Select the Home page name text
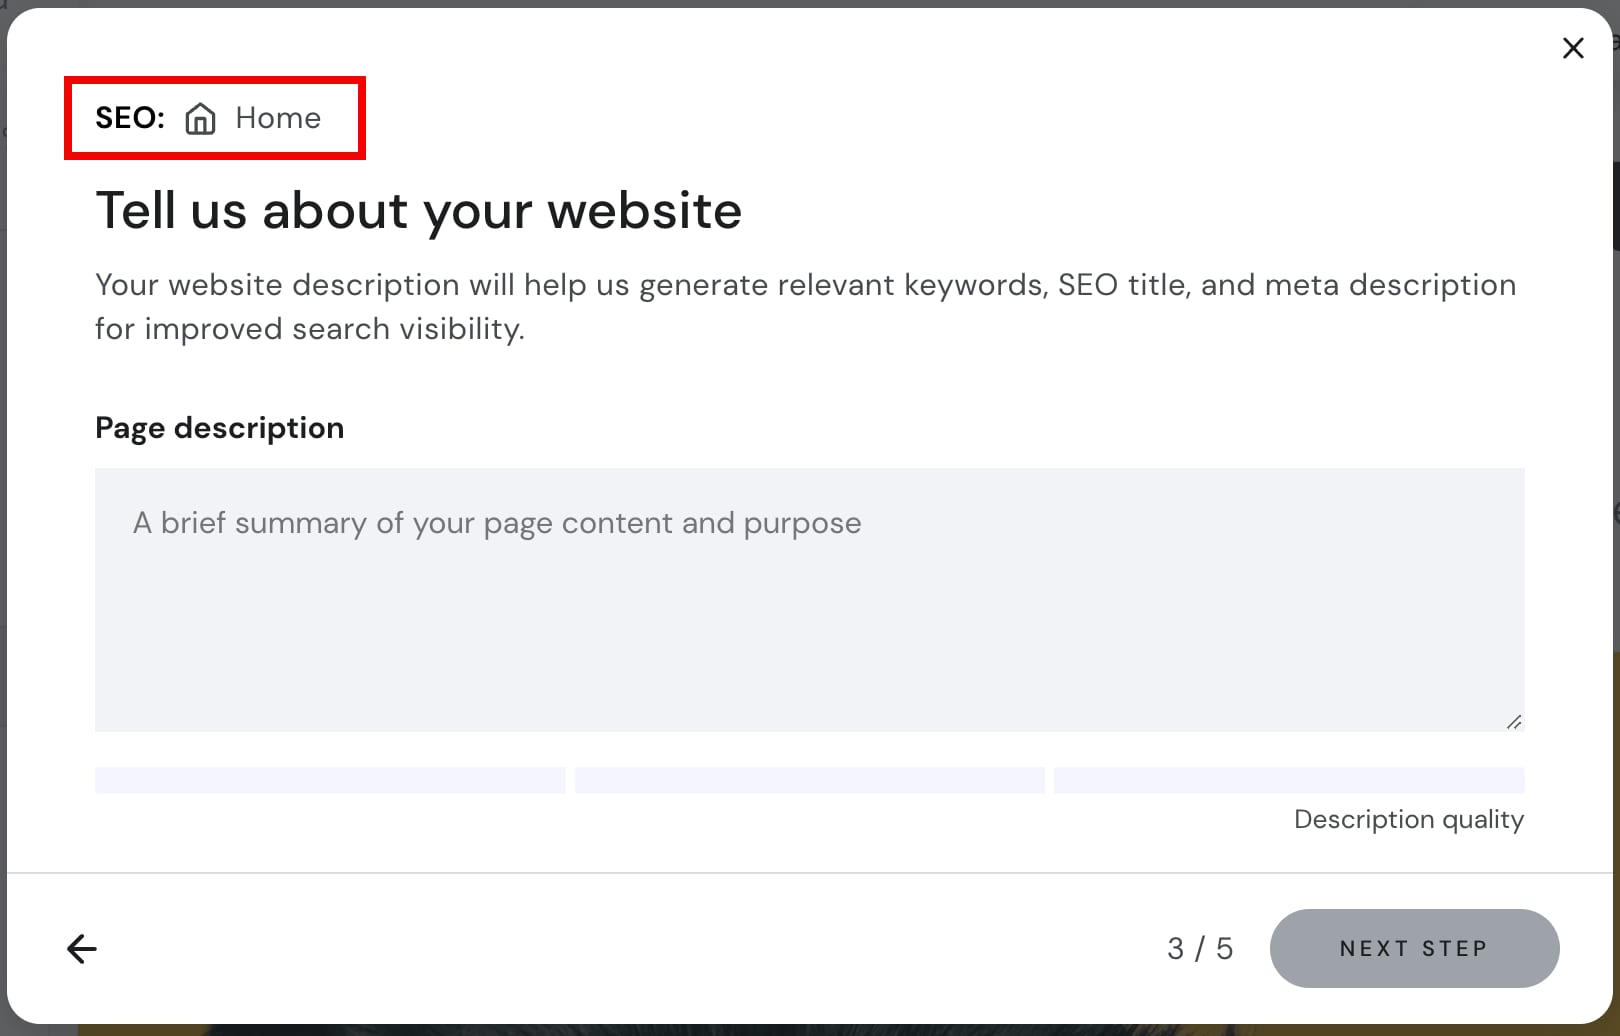 [x=278, y=118]
